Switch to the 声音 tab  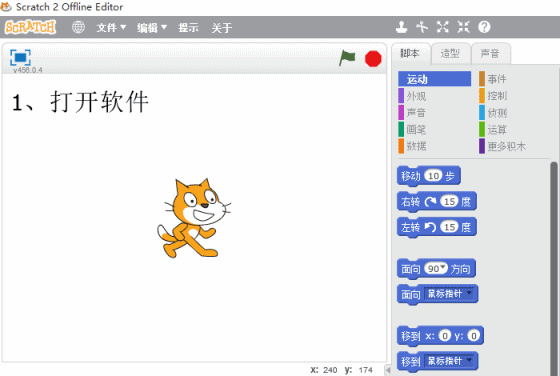[490, 54]
